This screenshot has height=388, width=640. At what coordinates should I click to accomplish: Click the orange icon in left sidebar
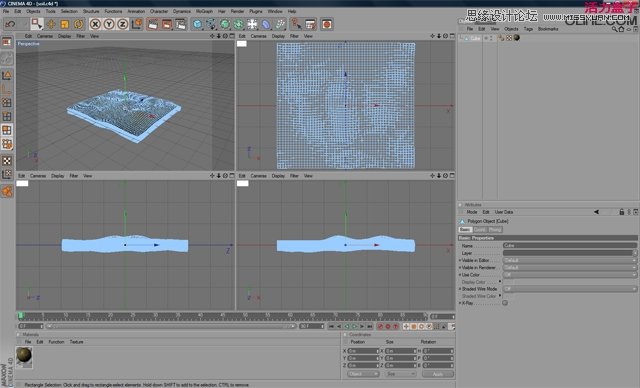point(7,191)
